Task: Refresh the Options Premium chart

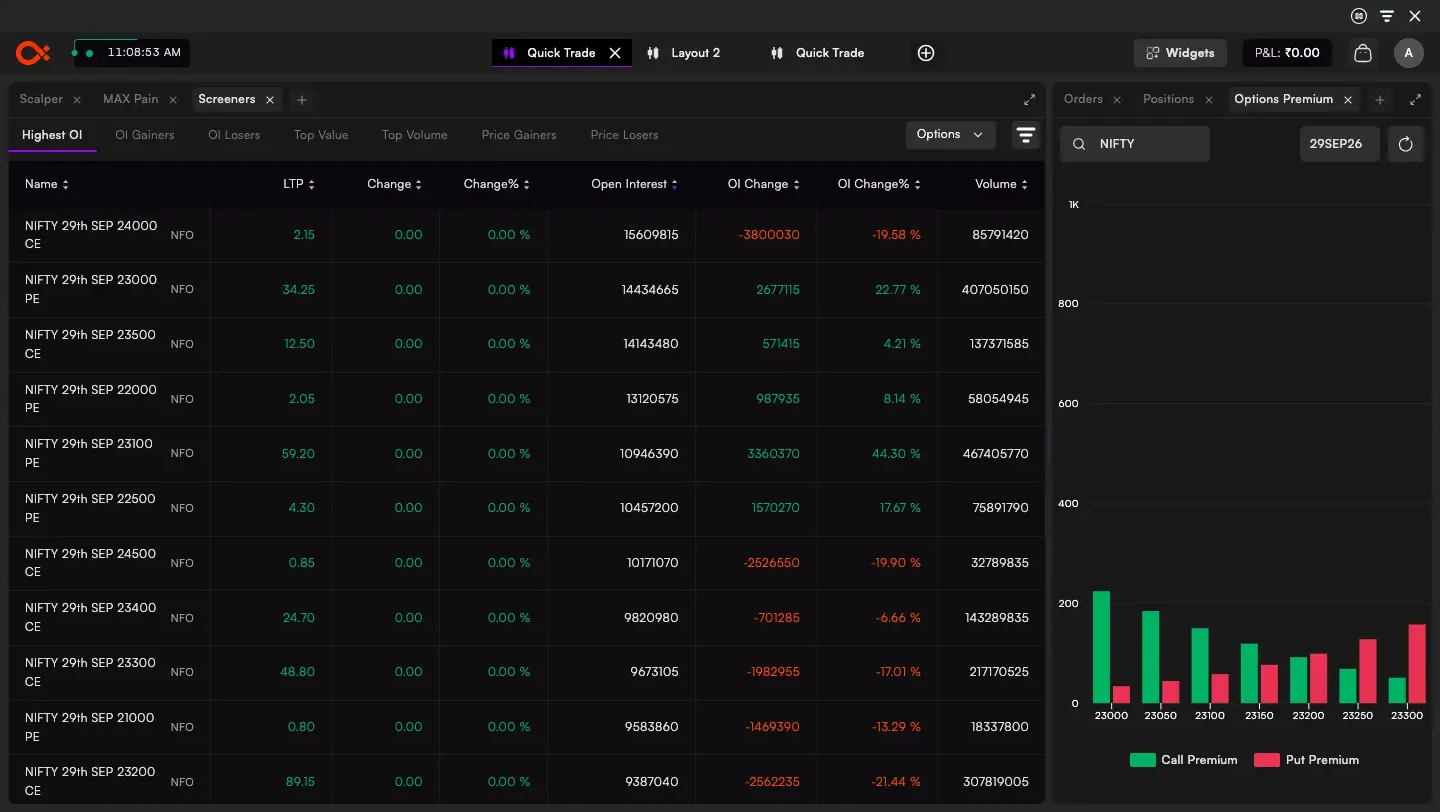Action: tap(1405, 144)
